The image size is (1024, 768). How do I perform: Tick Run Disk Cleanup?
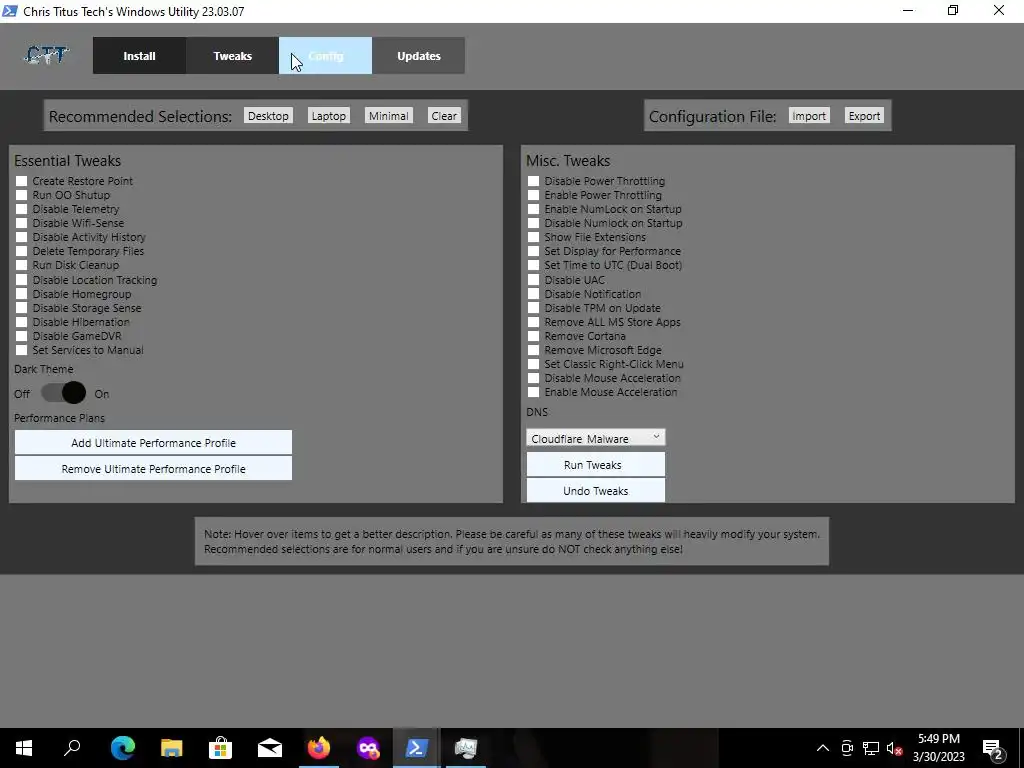click(22, 265)
